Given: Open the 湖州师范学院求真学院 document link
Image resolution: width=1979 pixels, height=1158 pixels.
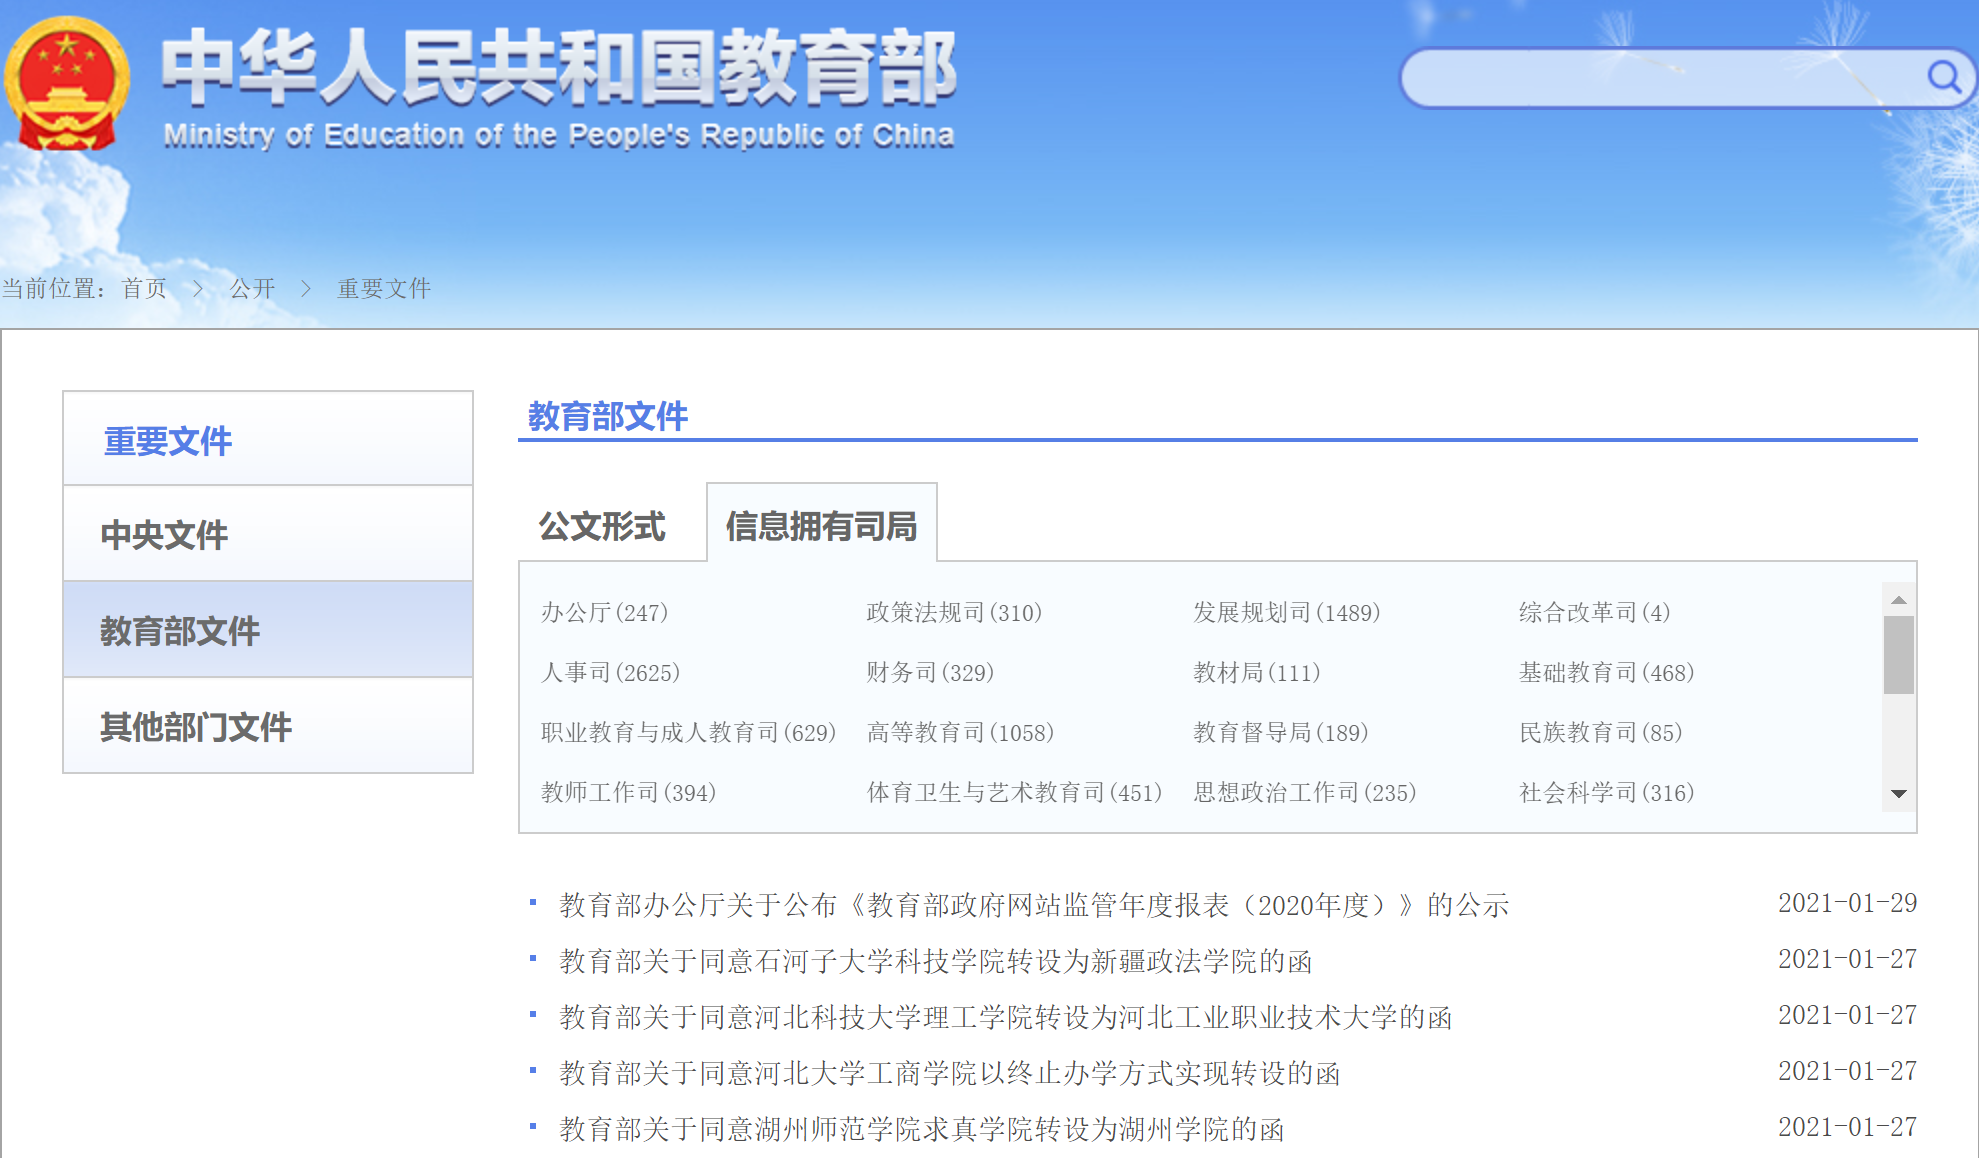Looking at the screenshot, I should 921,1129.
